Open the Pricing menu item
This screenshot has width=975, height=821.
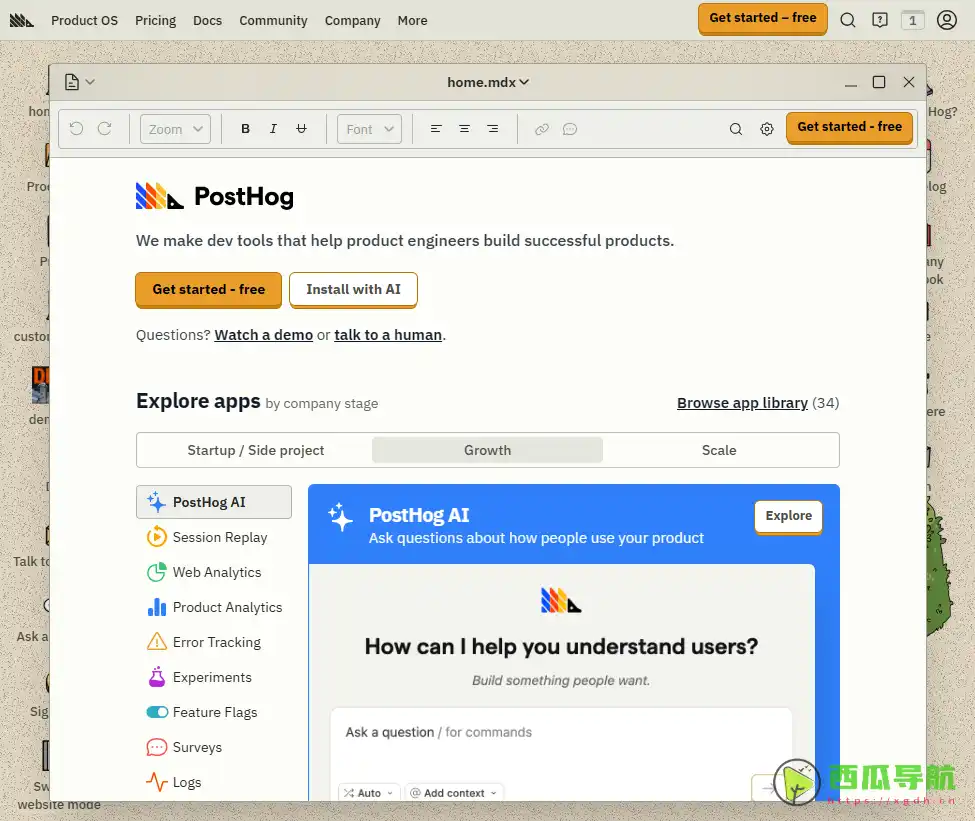pos(155,20)
